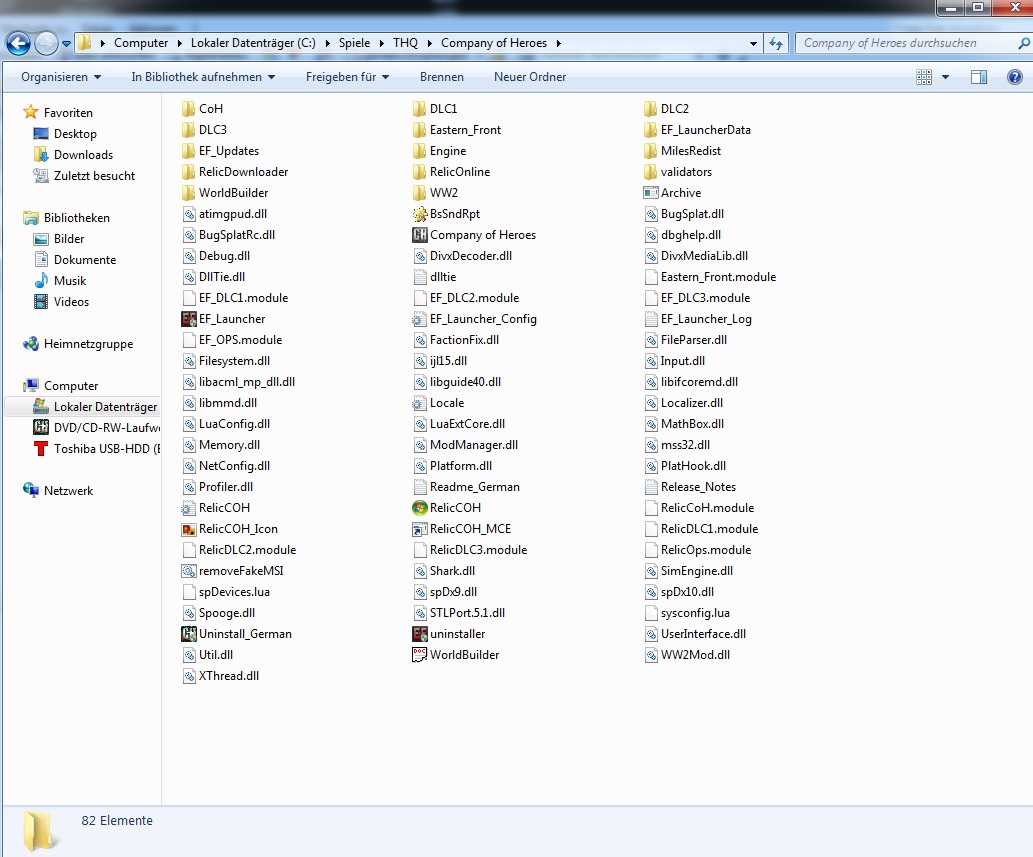
Task: Select the BsSndRpt gear icon
Action: pyautogui.click(x=420, y=213)
